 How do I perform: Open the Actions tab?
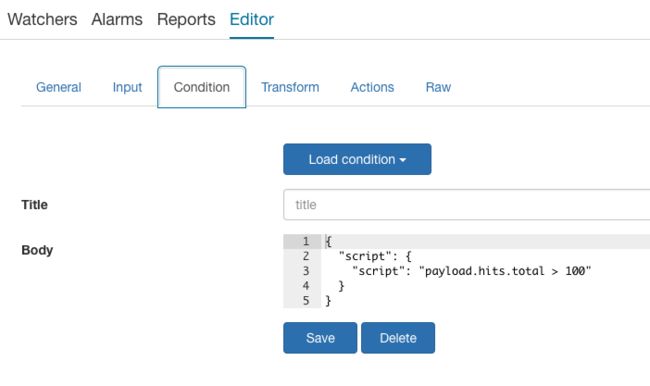click(x=372, y=87)
